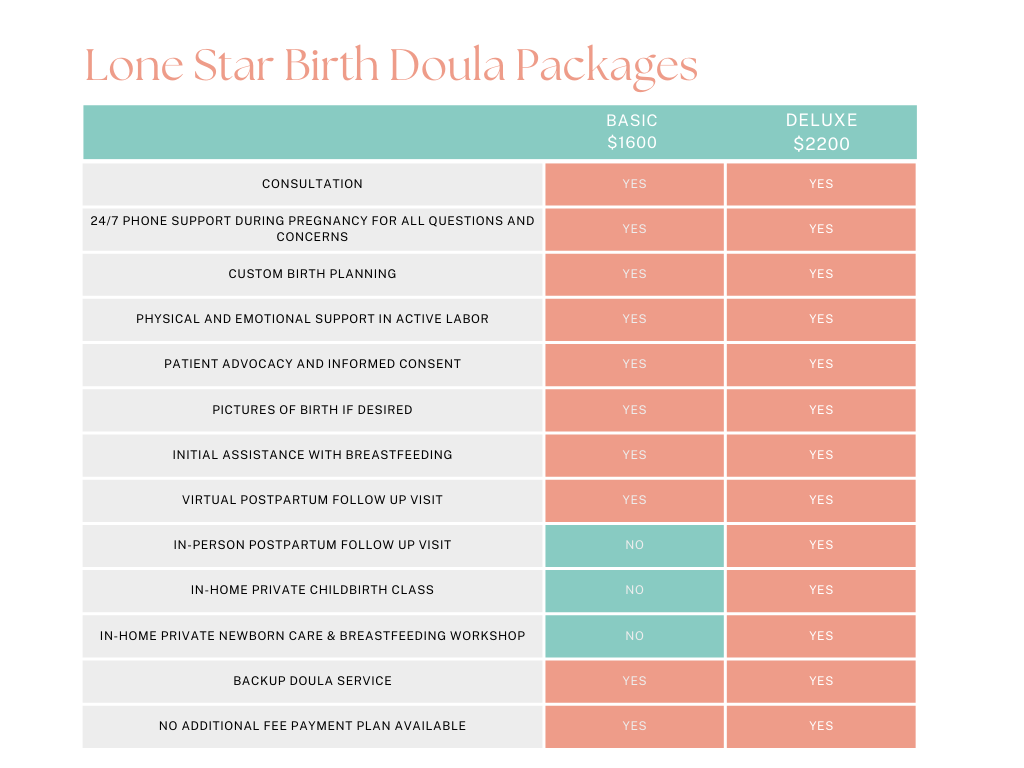Viewport: 1024px width, 768px height.
Task: Select Patient Advocacy and Informed Consent label
Action: pos(312,364)
